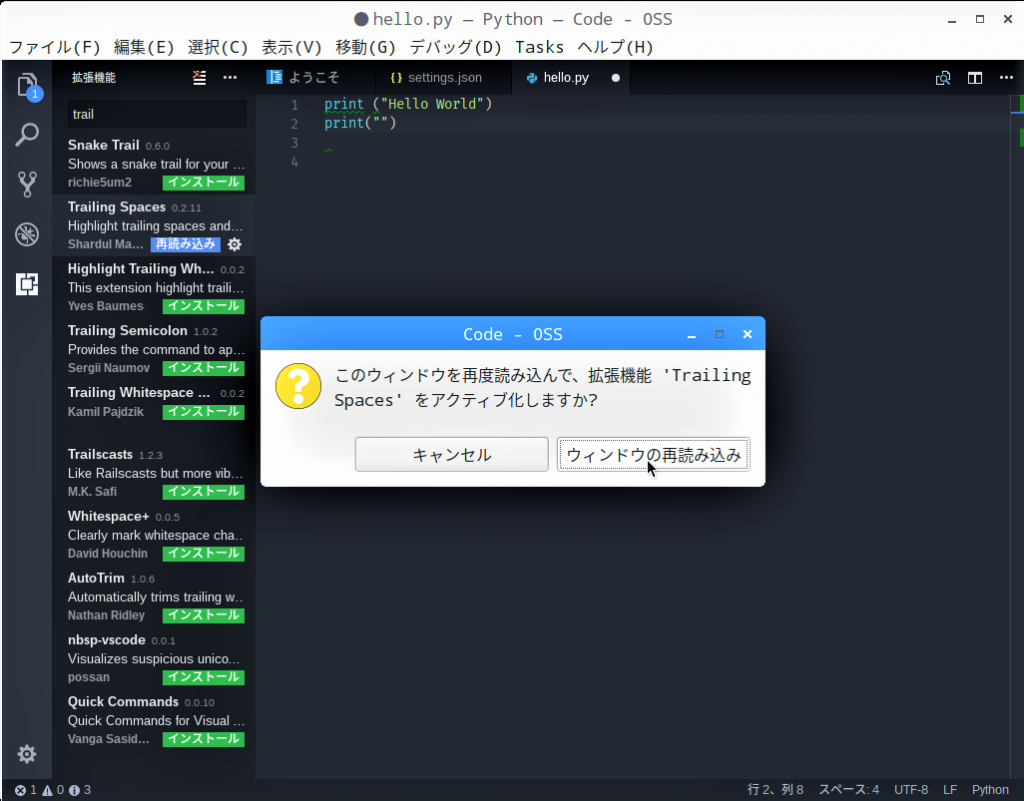Open the Debug view in activity bar

pos(27,234)
